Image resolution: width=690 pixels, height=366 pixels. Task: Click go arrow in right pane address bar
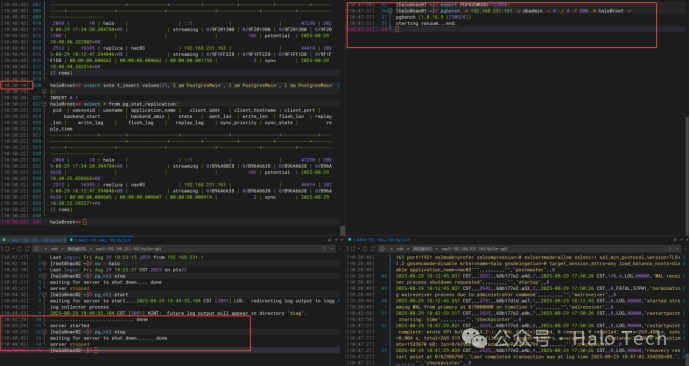[669, 249]
